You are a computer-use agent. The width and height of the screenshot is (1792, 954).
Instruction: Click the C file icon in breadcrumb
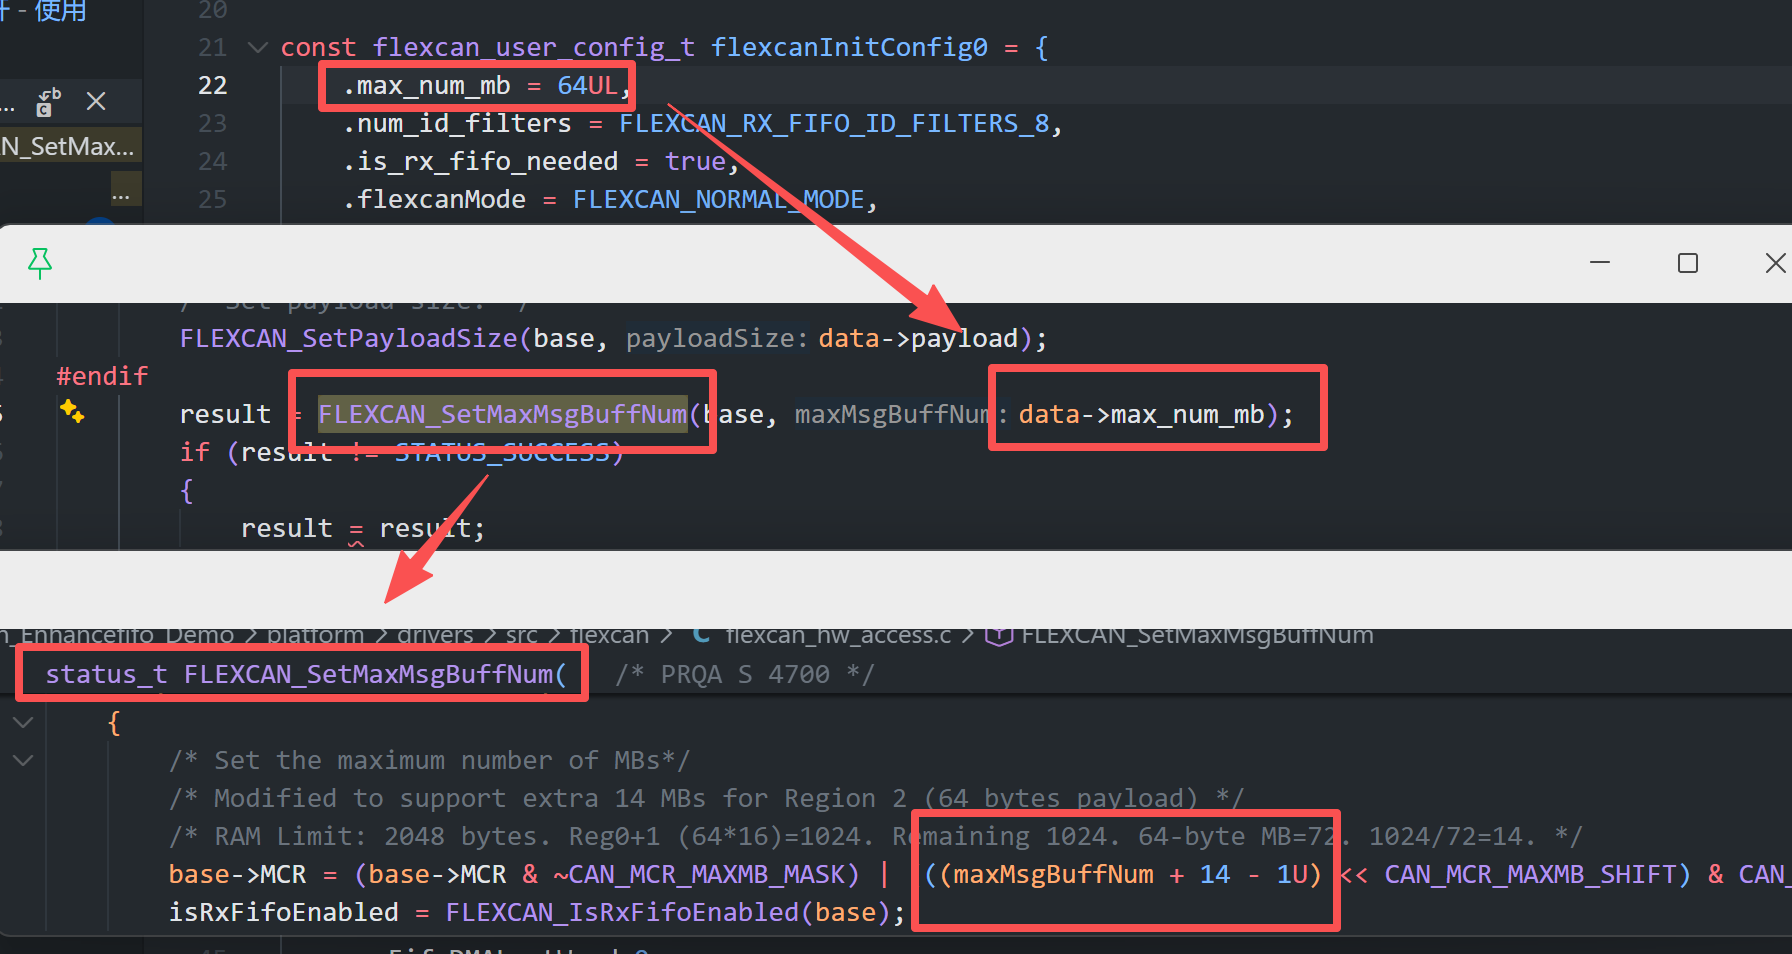click(702, 635)
